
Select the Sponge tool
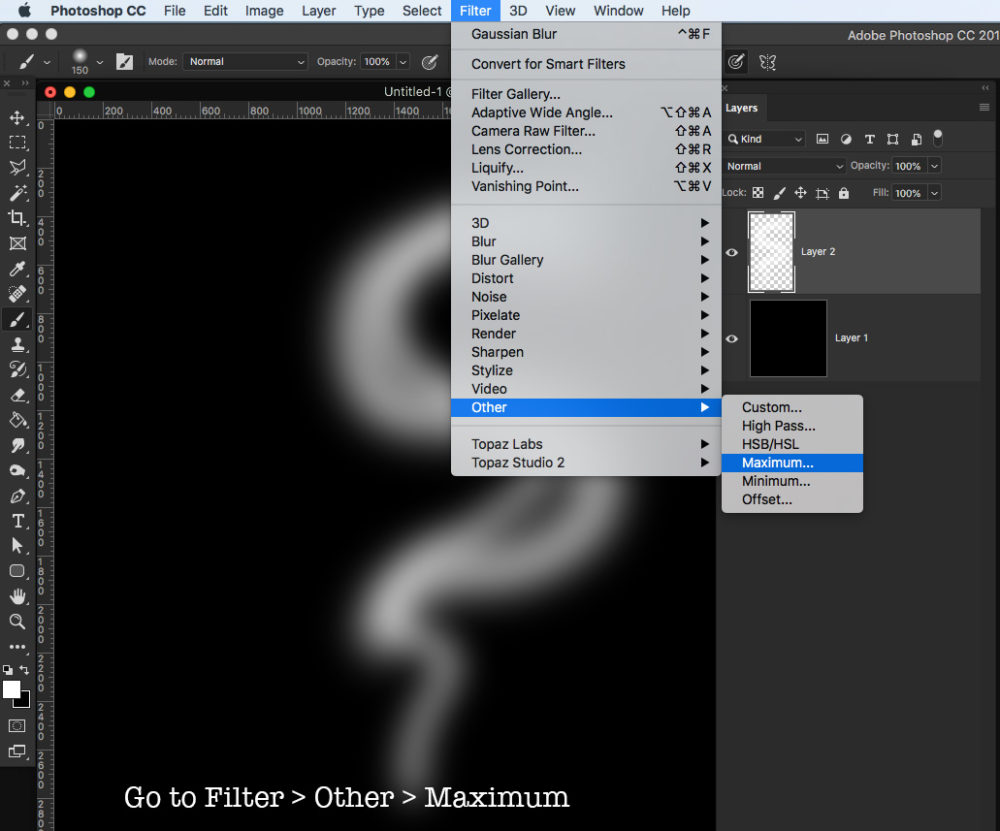17,470
